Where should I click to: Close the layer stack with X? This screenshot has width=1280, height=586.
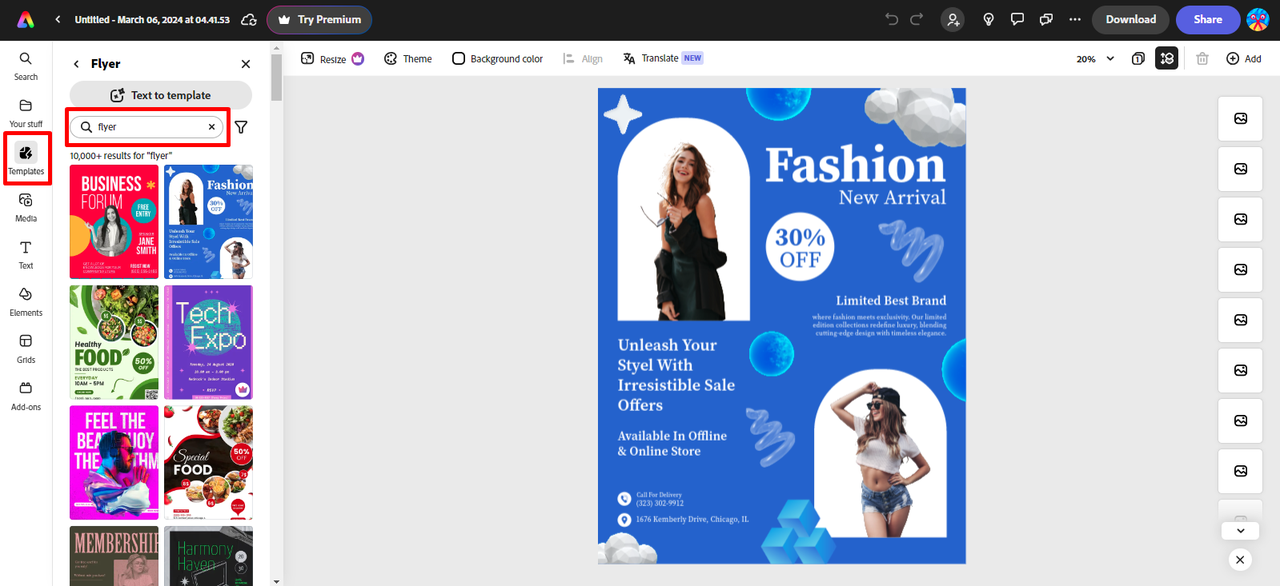pos(1240,560)
